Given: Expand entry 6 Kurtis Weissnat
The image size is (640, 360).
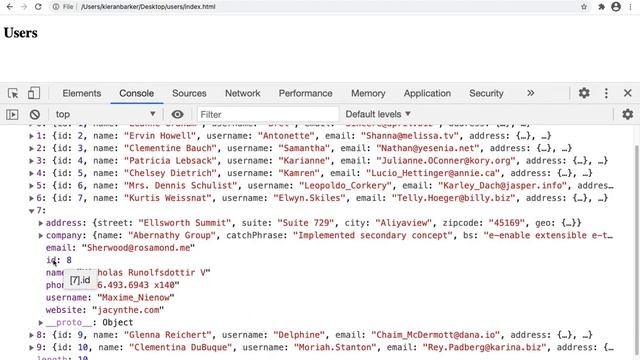Looking at the screenshot, I should pos(31,198).
